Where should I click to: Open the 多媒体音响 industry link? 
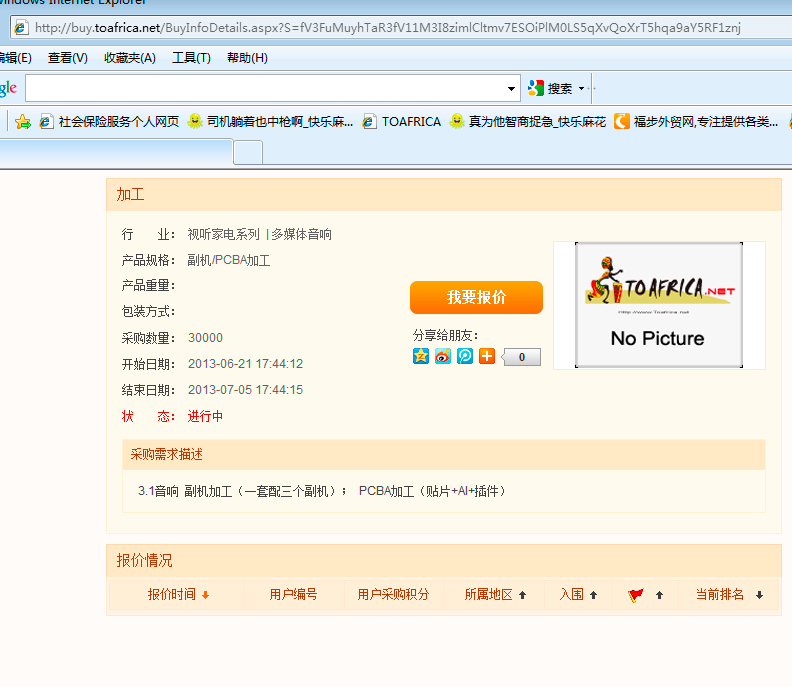(x=301, y=235)
